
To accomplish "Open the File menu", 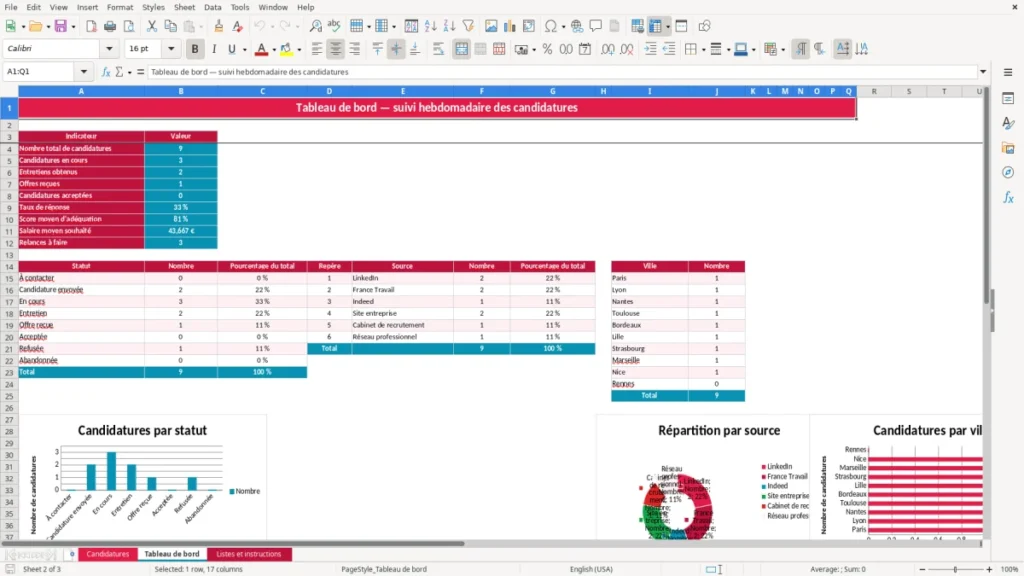I will coord(11,7).
